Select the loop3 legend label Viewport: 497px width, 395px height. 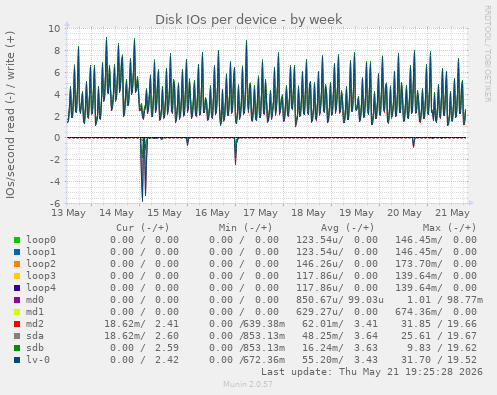(41, 276)
